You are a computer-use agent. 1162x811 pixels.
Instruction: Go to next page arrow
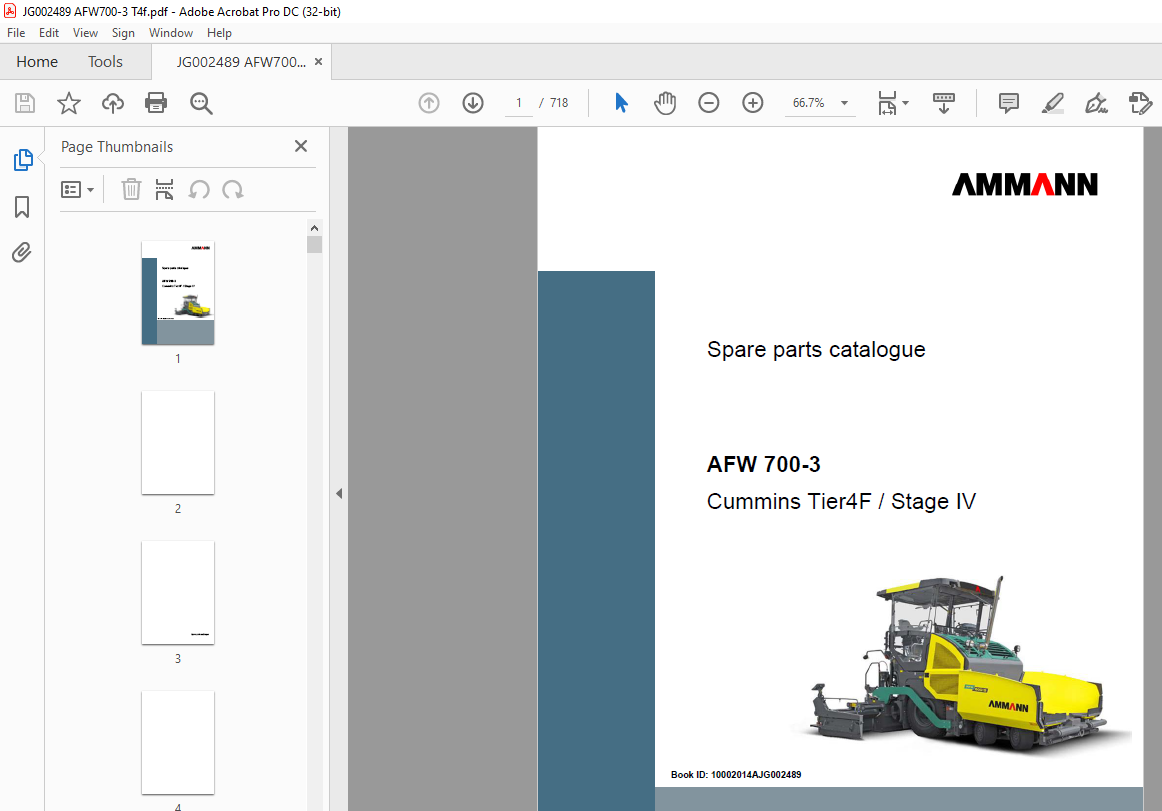point(473,103)
